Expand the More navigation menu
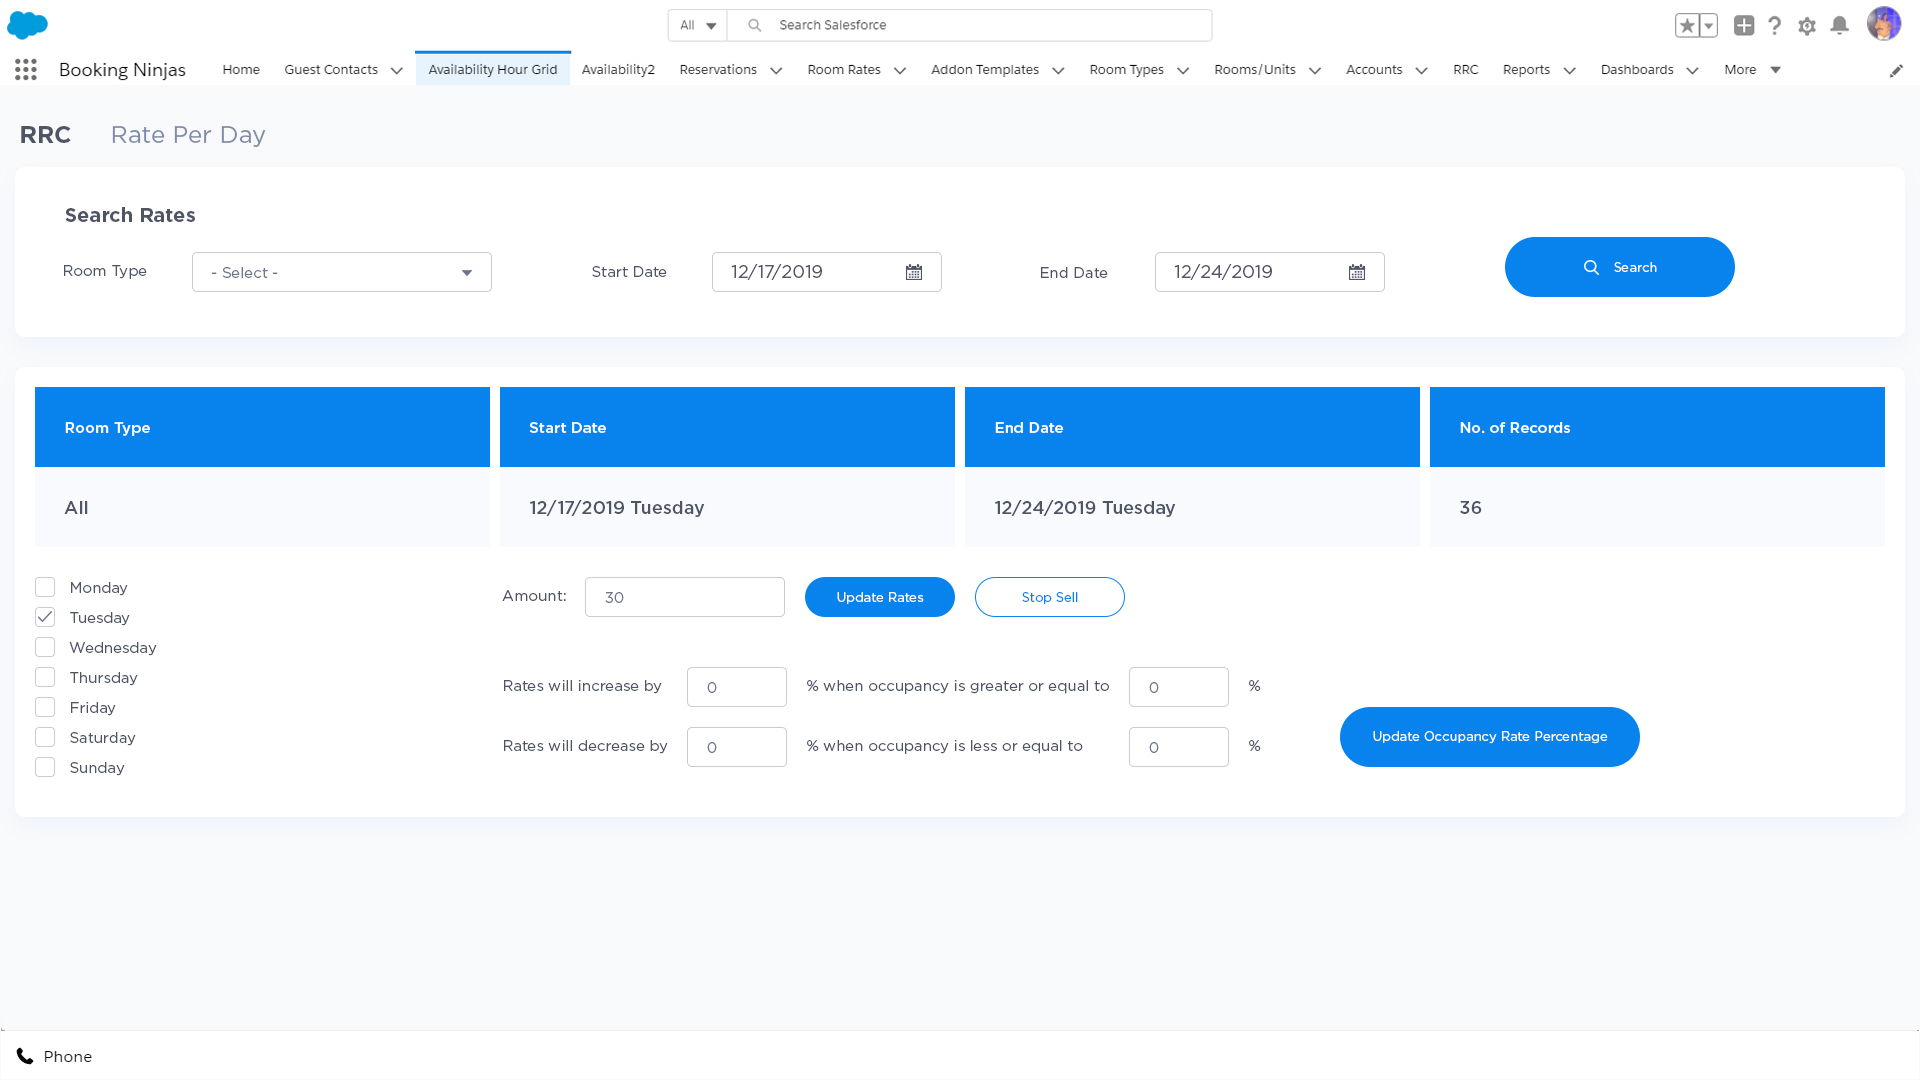 tap(1752, 69)
